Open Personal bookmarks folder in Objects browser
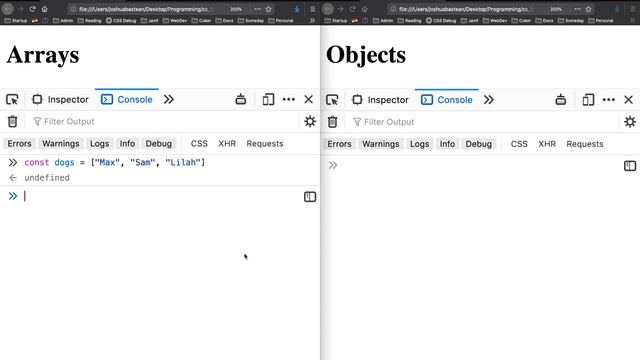Image resolution: width=640 pixels, height=360 pixels. pyautogui.click(x=601, y=20)
